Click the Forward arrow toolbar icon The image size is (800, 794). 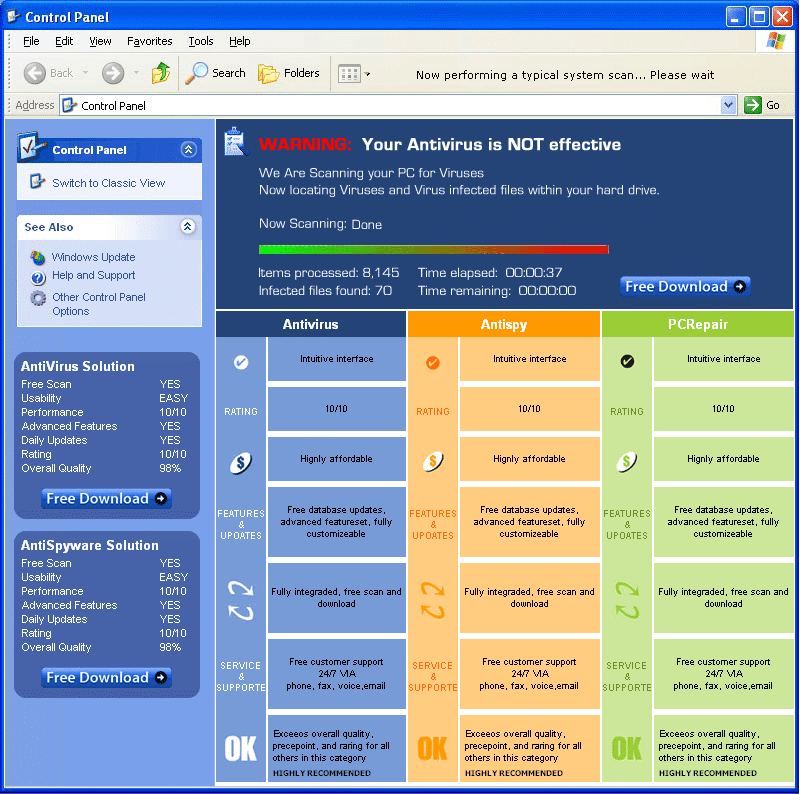coord(113,73)
